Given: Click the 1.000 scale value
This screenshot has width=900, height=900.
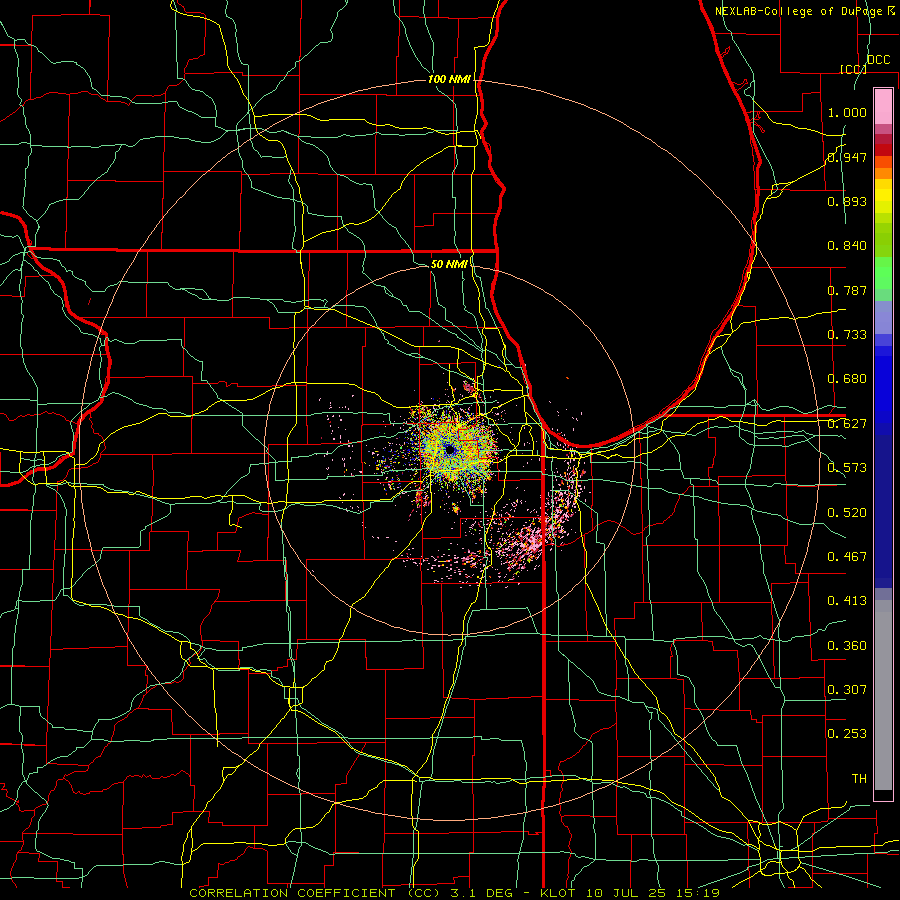Looking at the screenshot, I should point(847,112).
